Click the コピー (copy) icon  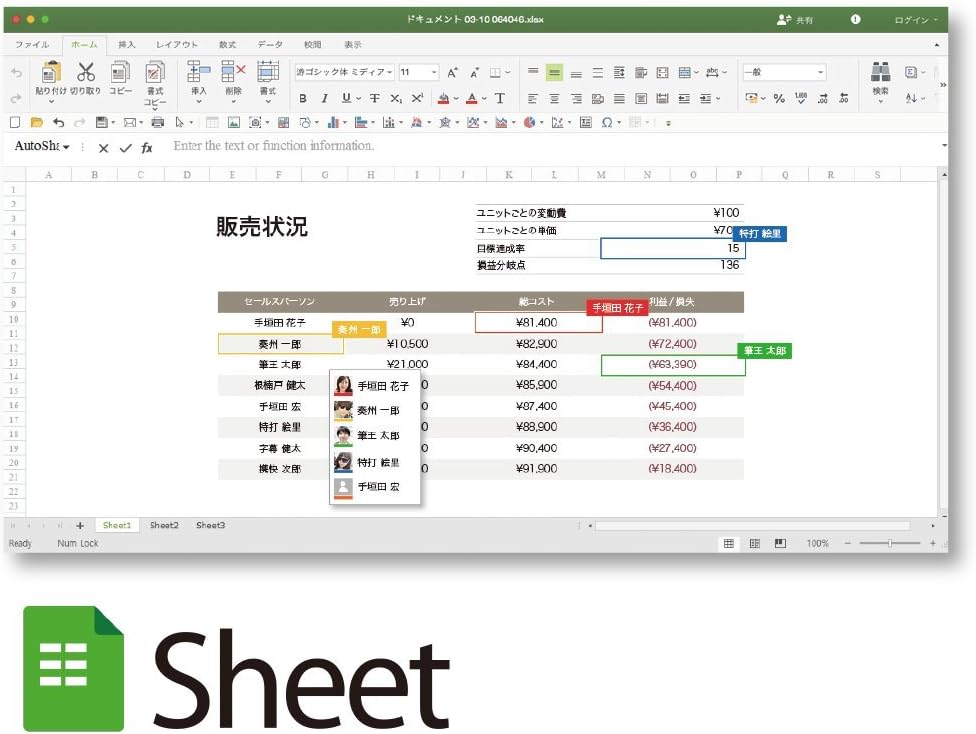[x=120, y=72]
